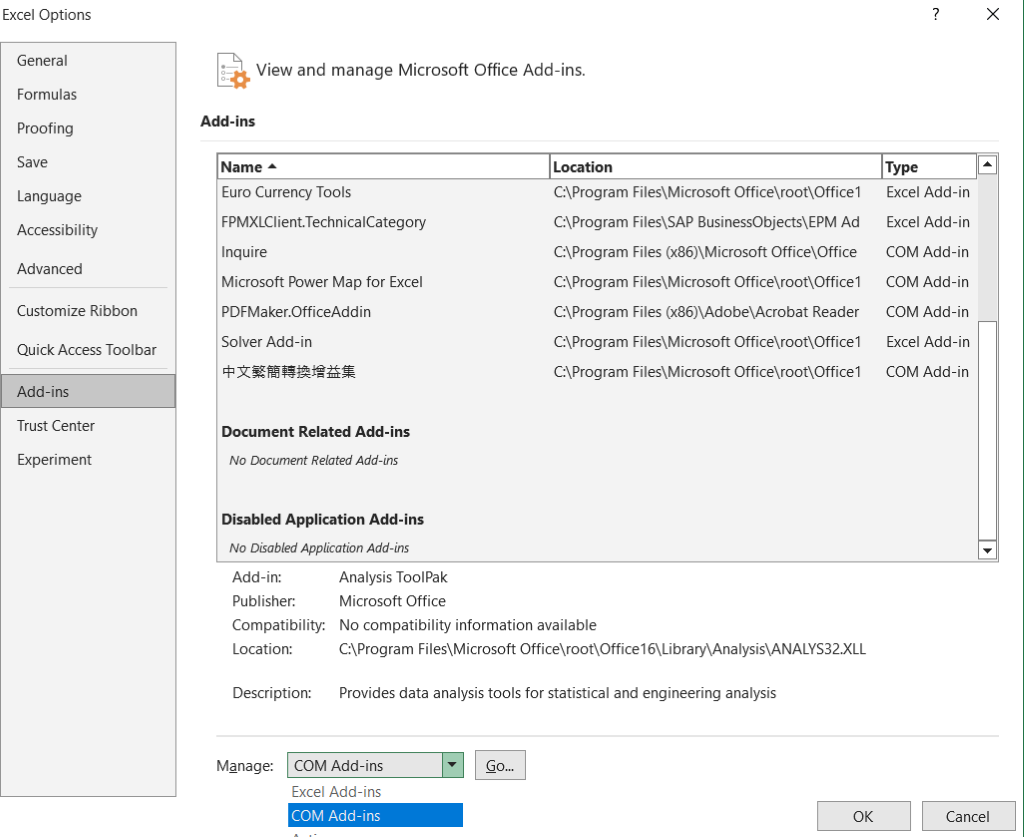Click the Add-ins page gear icon
Viewport: 1024px width, 837px height.
232,71
